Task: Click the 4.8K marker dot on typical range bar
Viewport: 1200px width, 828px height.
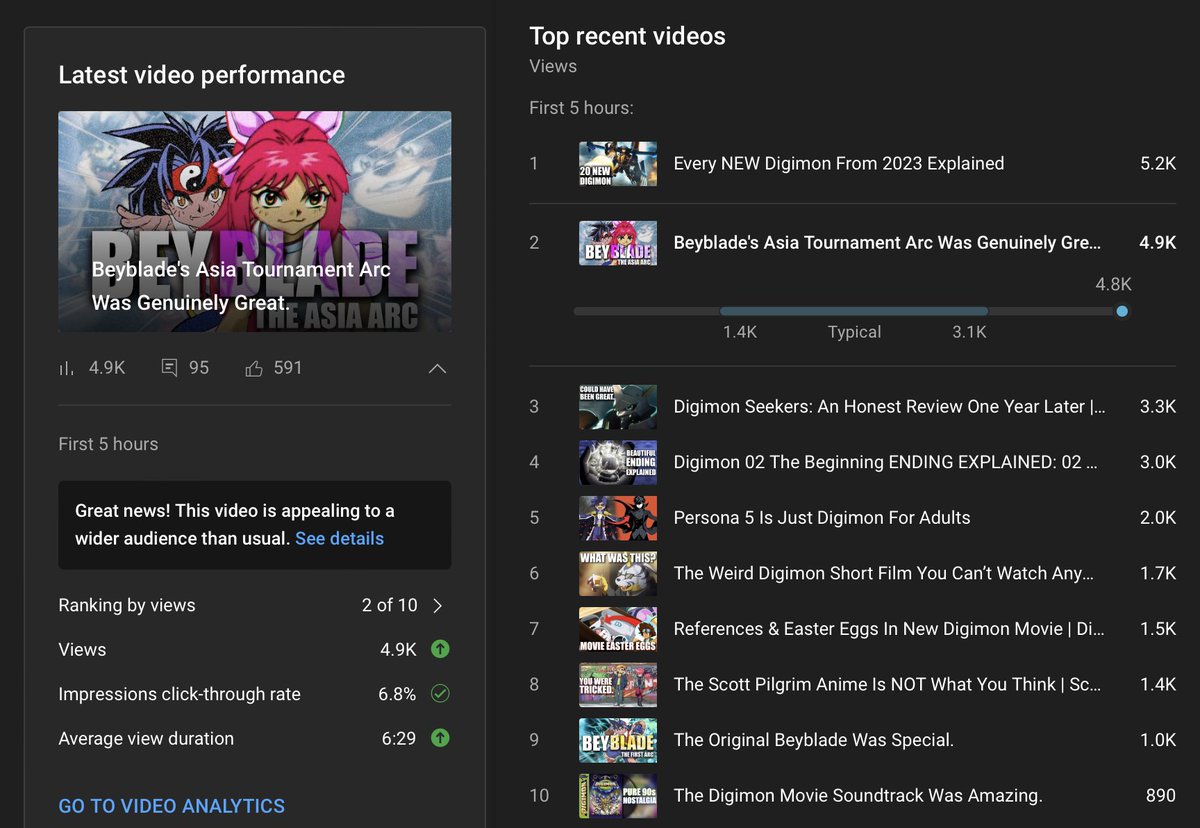Action: coord(1122,312)
